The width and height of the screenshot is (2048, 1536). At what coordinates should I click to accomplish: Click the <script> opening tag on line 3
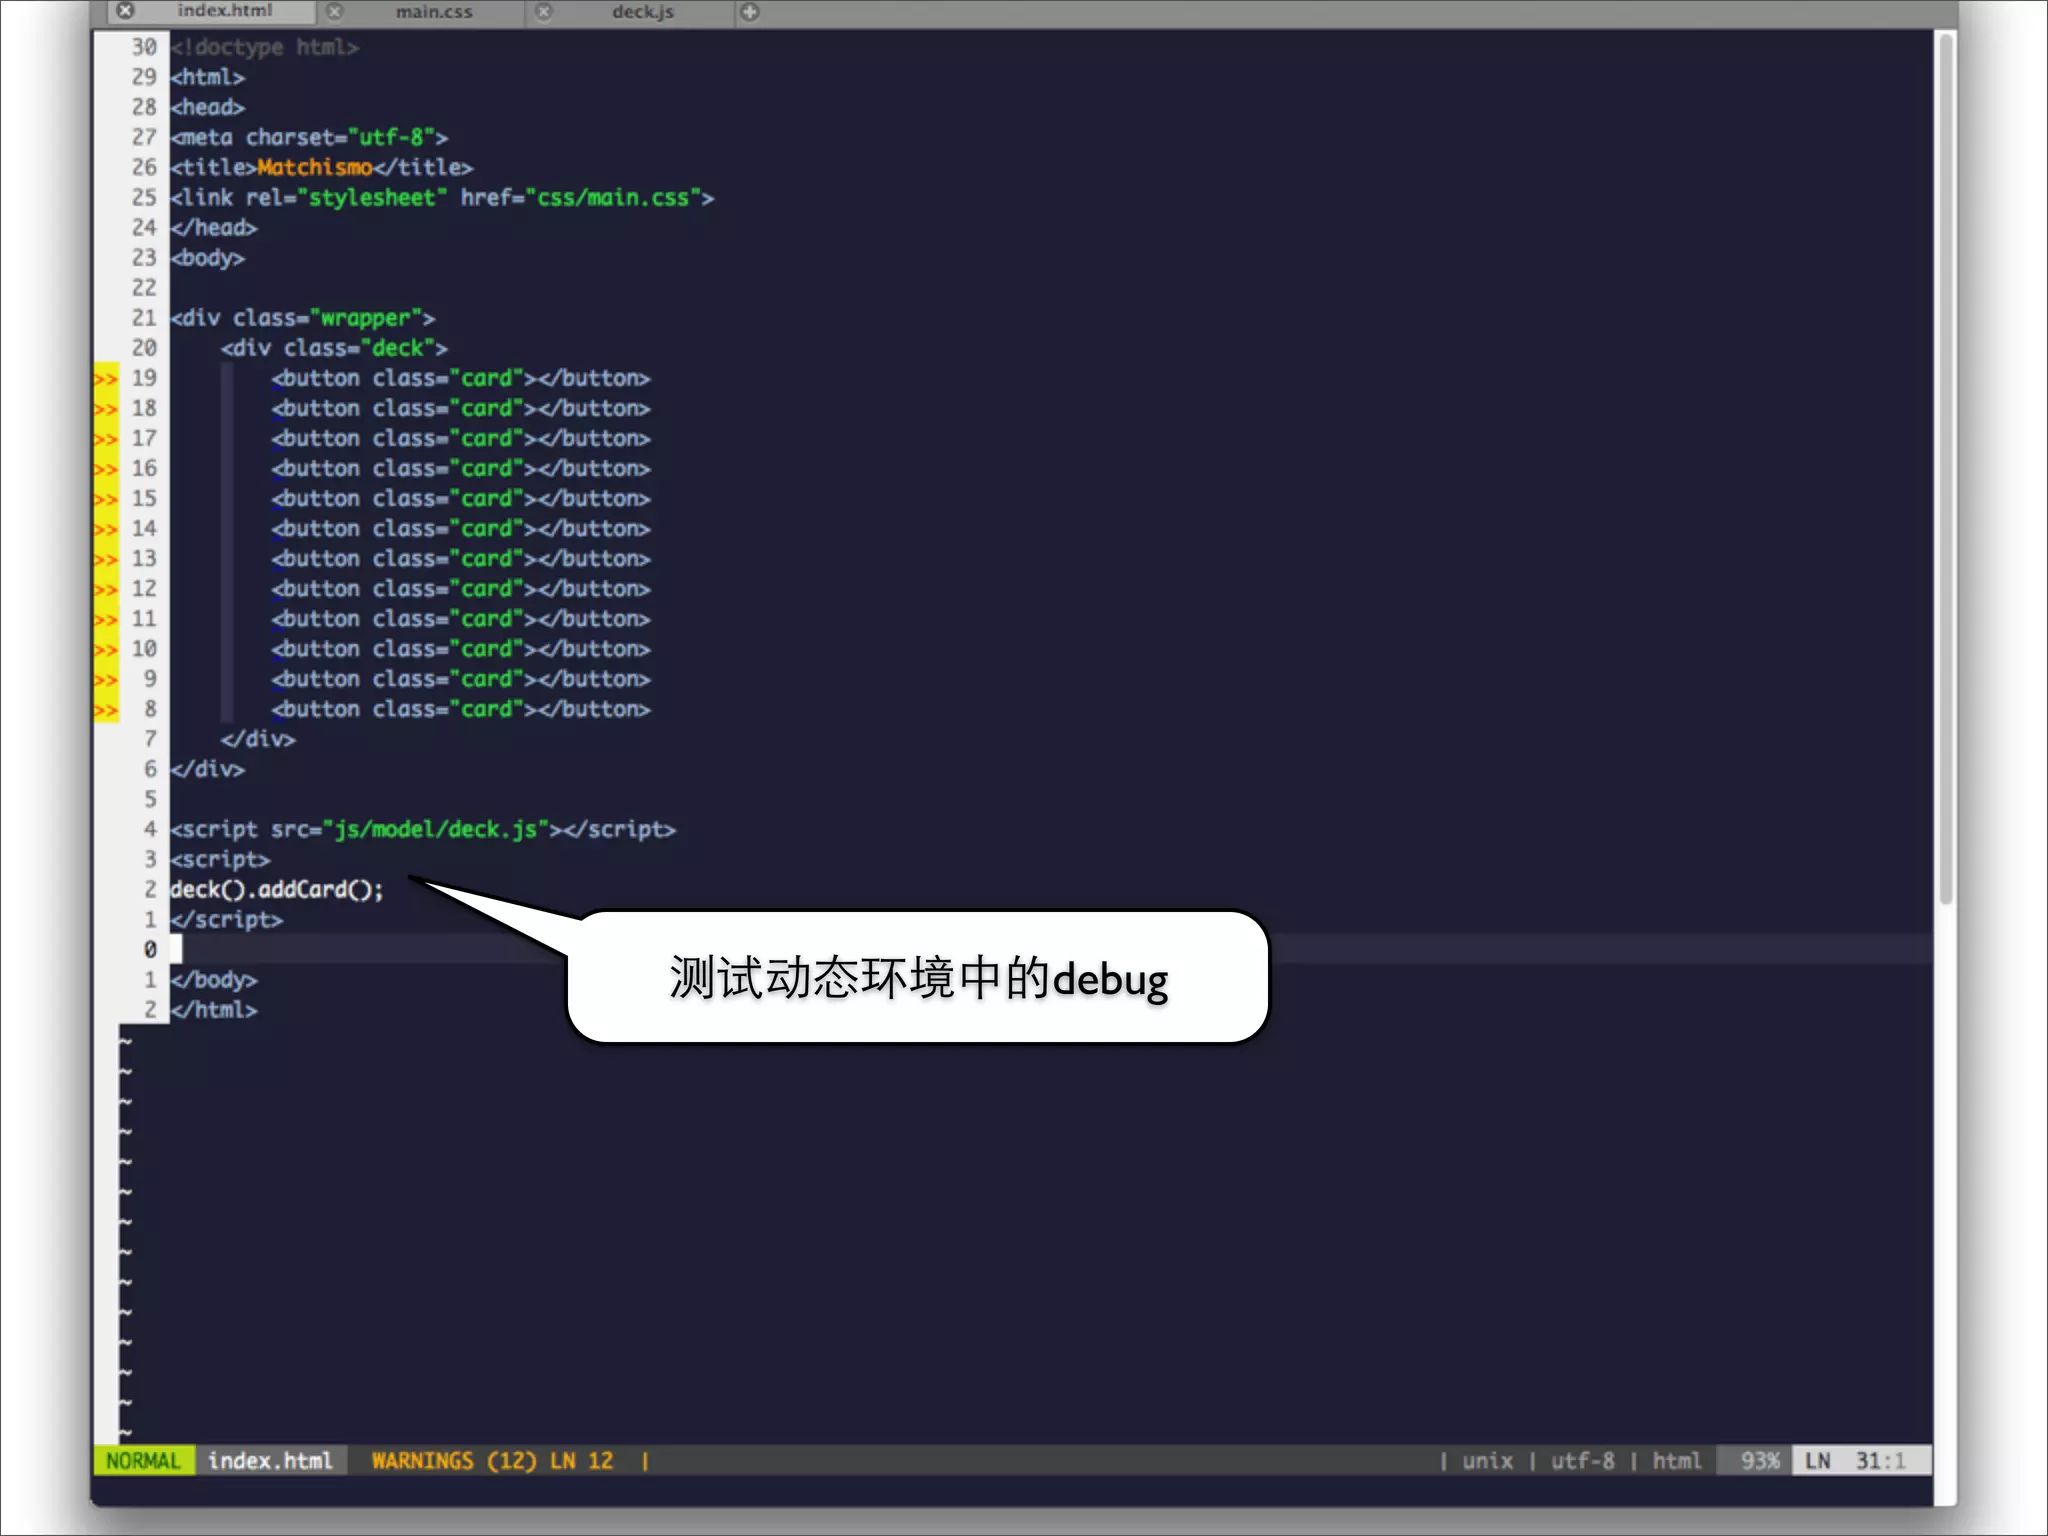[x=220, y=859]
